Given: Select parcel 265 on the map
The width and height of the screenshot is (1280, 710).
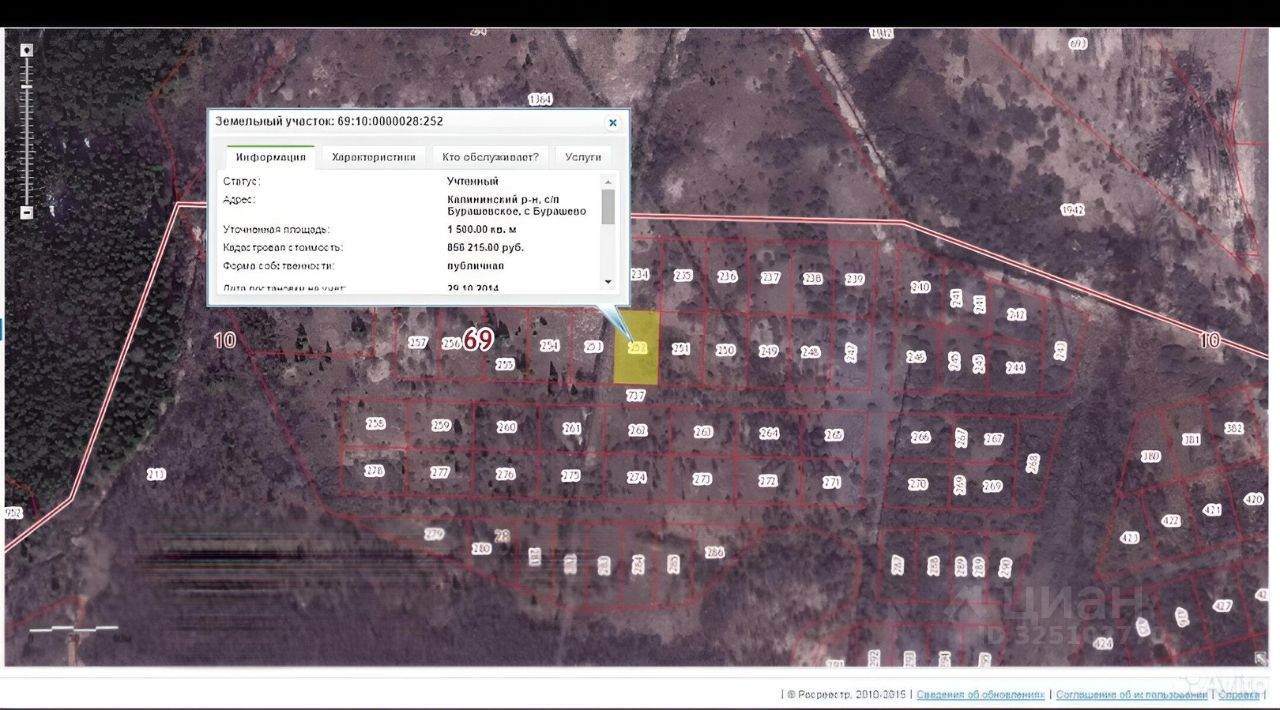Looking at the screenshot, I should (x=834, y=435).
